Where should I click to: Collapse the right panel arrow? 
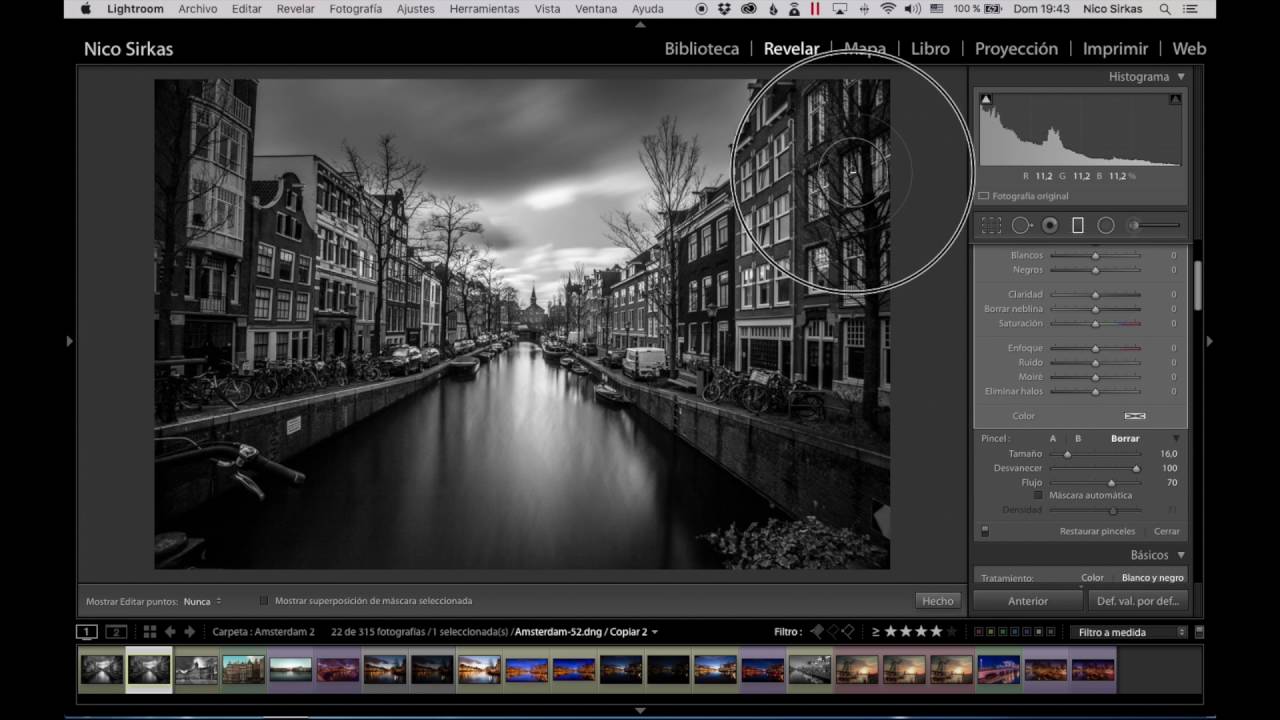click(x=1210, y=341)
